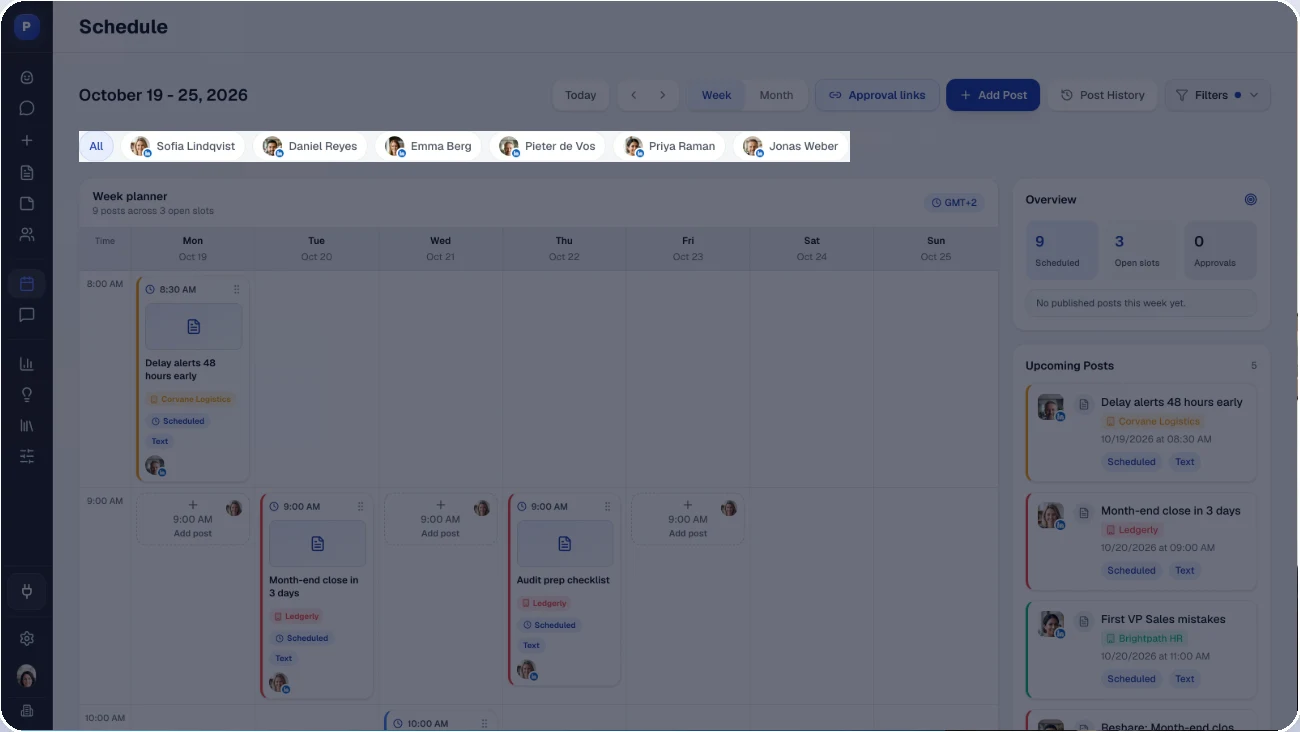The height and width of the screenshot is (732, 1300).
Task: Click the user avatar in sidebar
Action: [x=27, y=676]
